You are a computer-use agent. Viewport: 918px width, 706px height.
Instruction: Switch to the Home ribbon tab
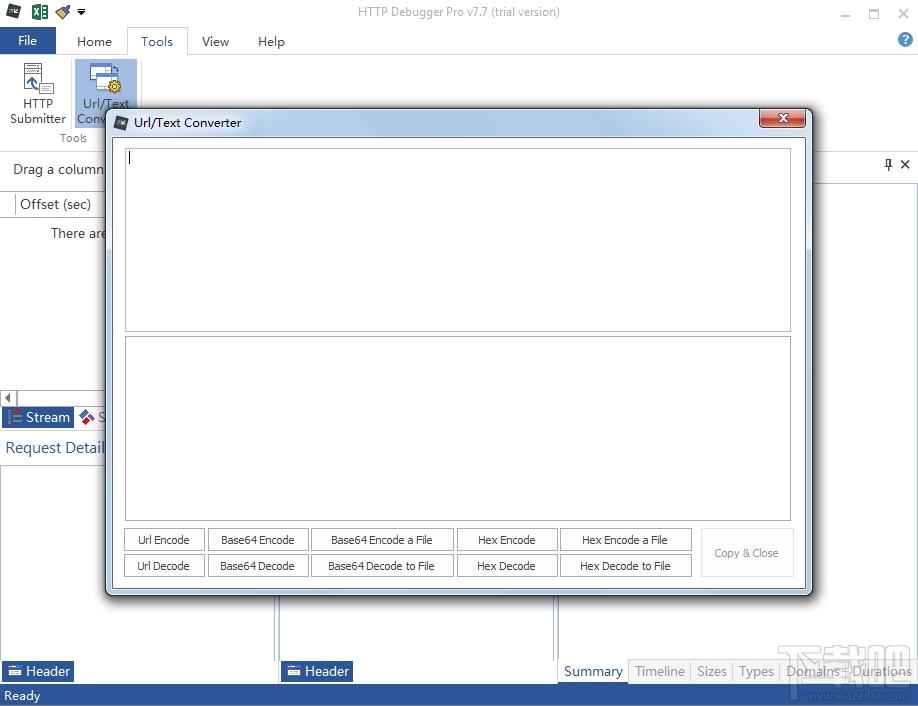coord(94,42)
